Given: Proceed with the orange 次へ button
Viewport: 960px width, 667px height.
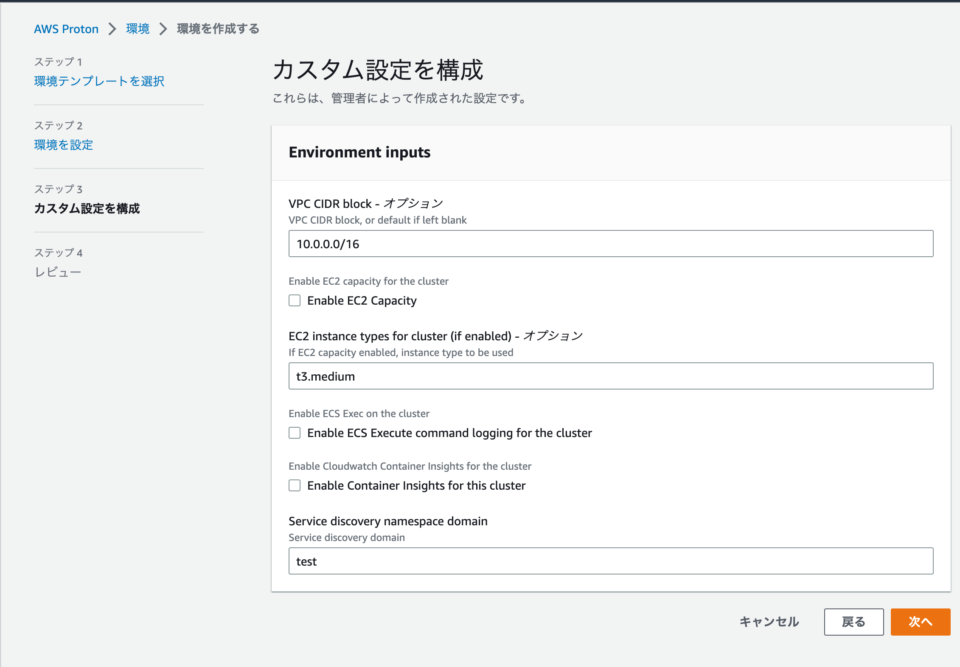Looking at the screenshot, I should 920,622.
